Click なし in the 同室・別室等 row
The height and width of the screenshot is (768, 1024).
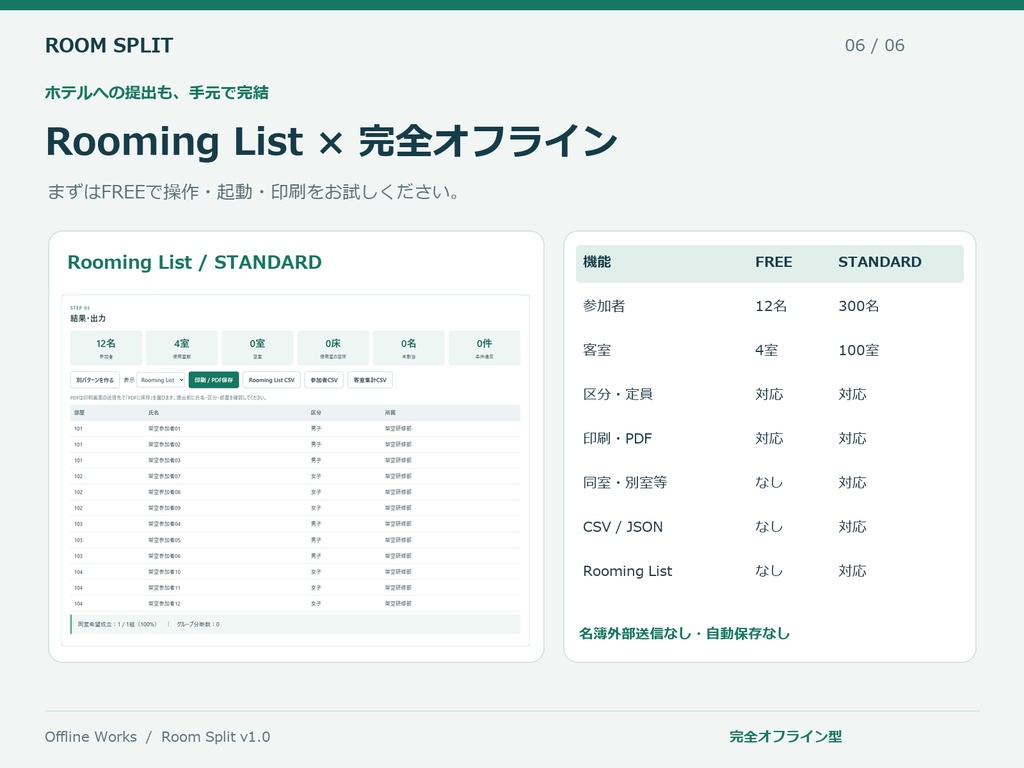click(769, 483)
